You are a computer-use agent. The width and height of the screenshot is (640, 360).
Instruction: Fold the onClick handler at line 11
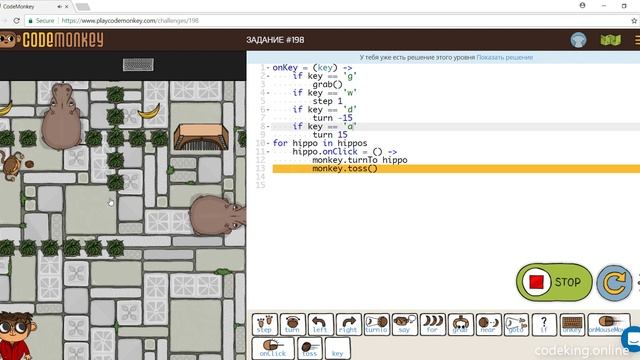click(x=268, y=152)
